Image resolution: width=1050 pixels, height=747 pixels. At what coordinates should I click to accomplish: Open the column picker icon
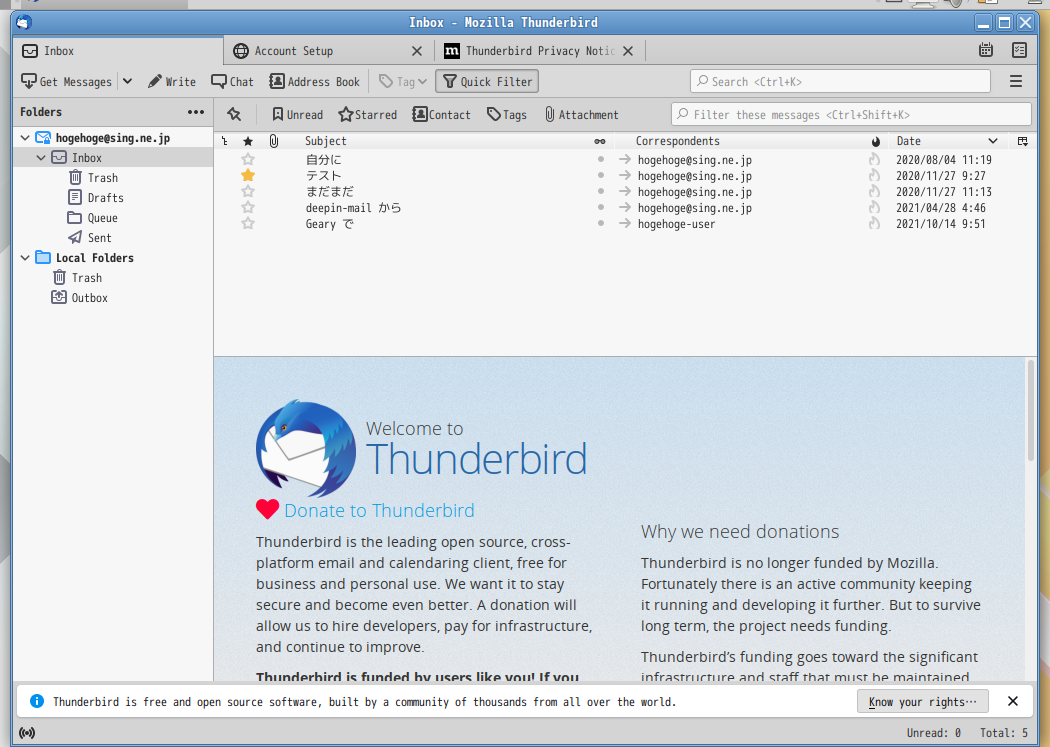pyautogui.click(x=1023, y=141)
